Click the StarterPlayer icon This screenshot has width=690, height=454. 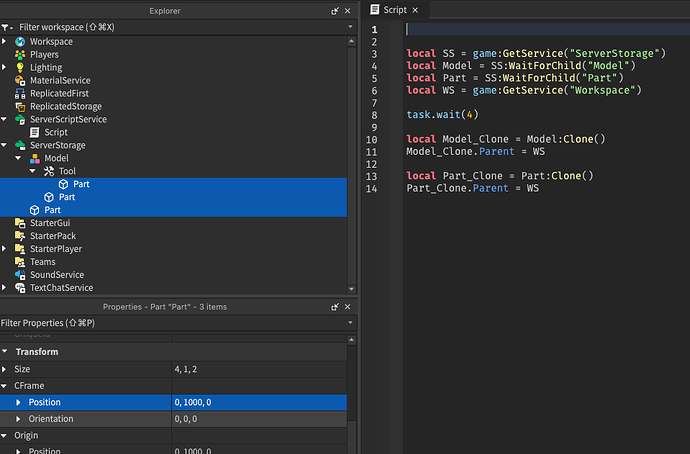(x=20, y=249)
